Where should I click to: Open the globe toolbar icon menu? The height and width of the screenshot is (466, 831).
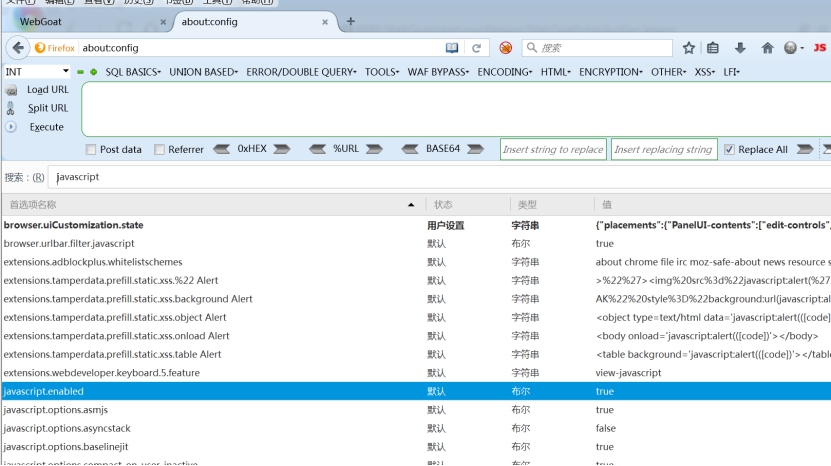(793, 48)
